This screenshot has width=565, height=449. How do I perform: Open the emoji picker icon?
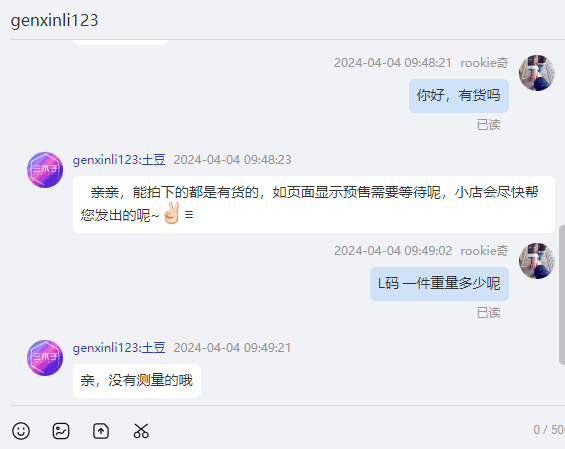pyautogui.click(x=21, y=431)
